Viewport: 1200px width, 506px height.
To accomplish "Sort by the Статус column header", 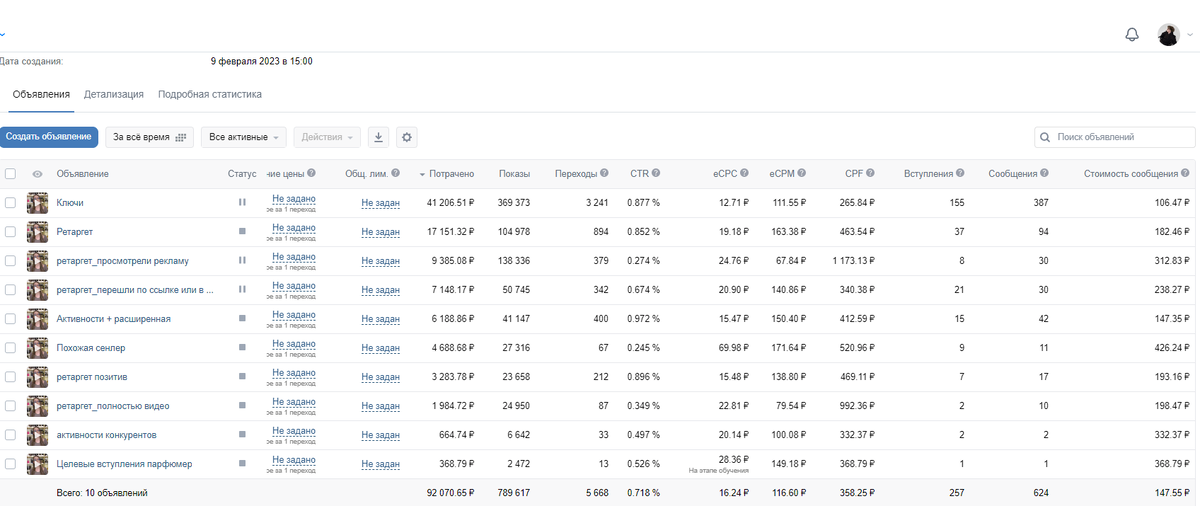I will click(242, 174).
